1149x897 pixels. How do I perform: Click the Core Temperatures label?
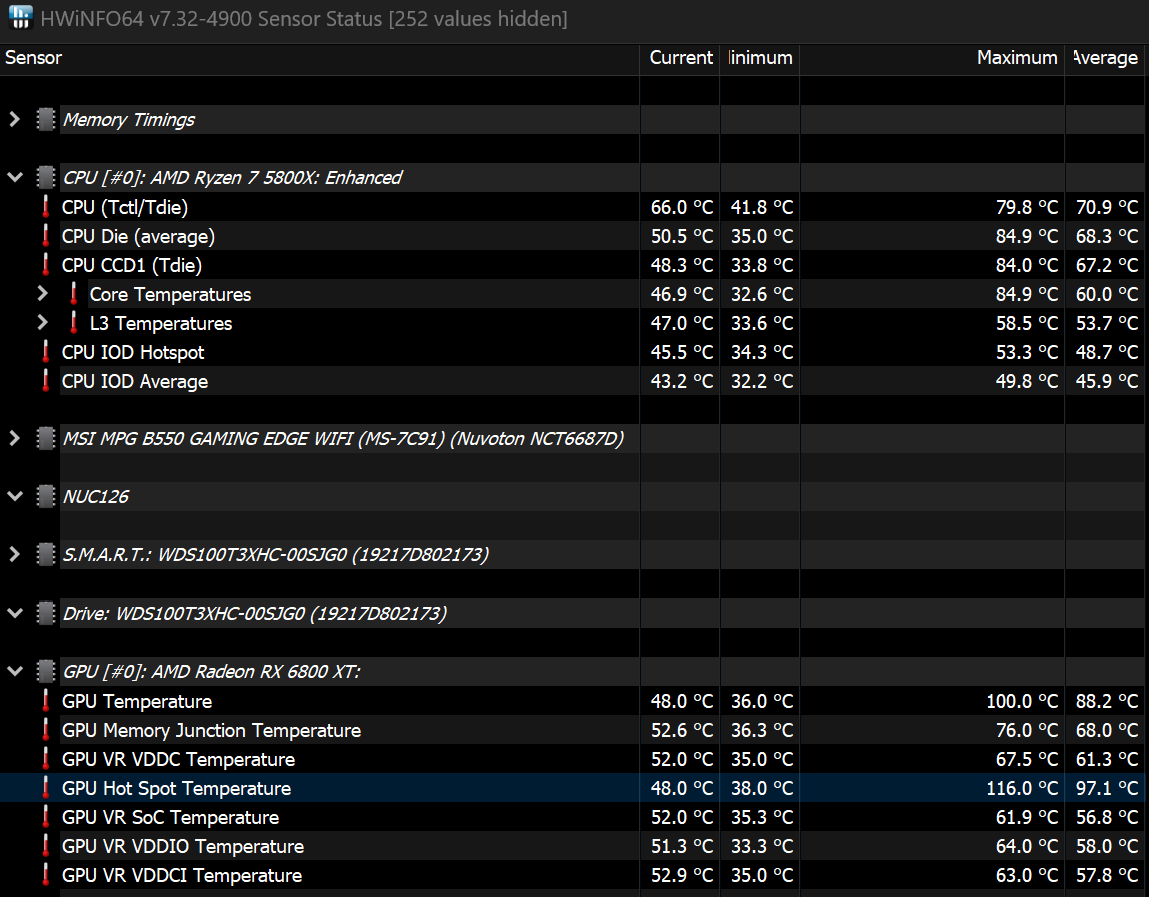tap(170, 295)
